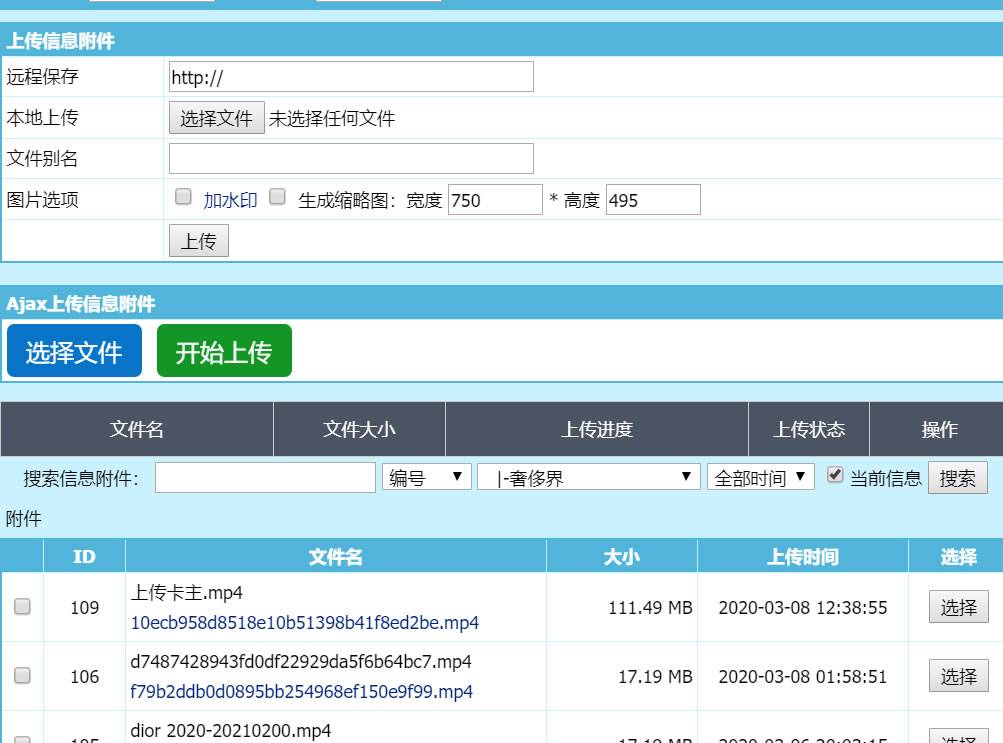
Task: Click the ID column header in attachments table
Action: [84, 556]
